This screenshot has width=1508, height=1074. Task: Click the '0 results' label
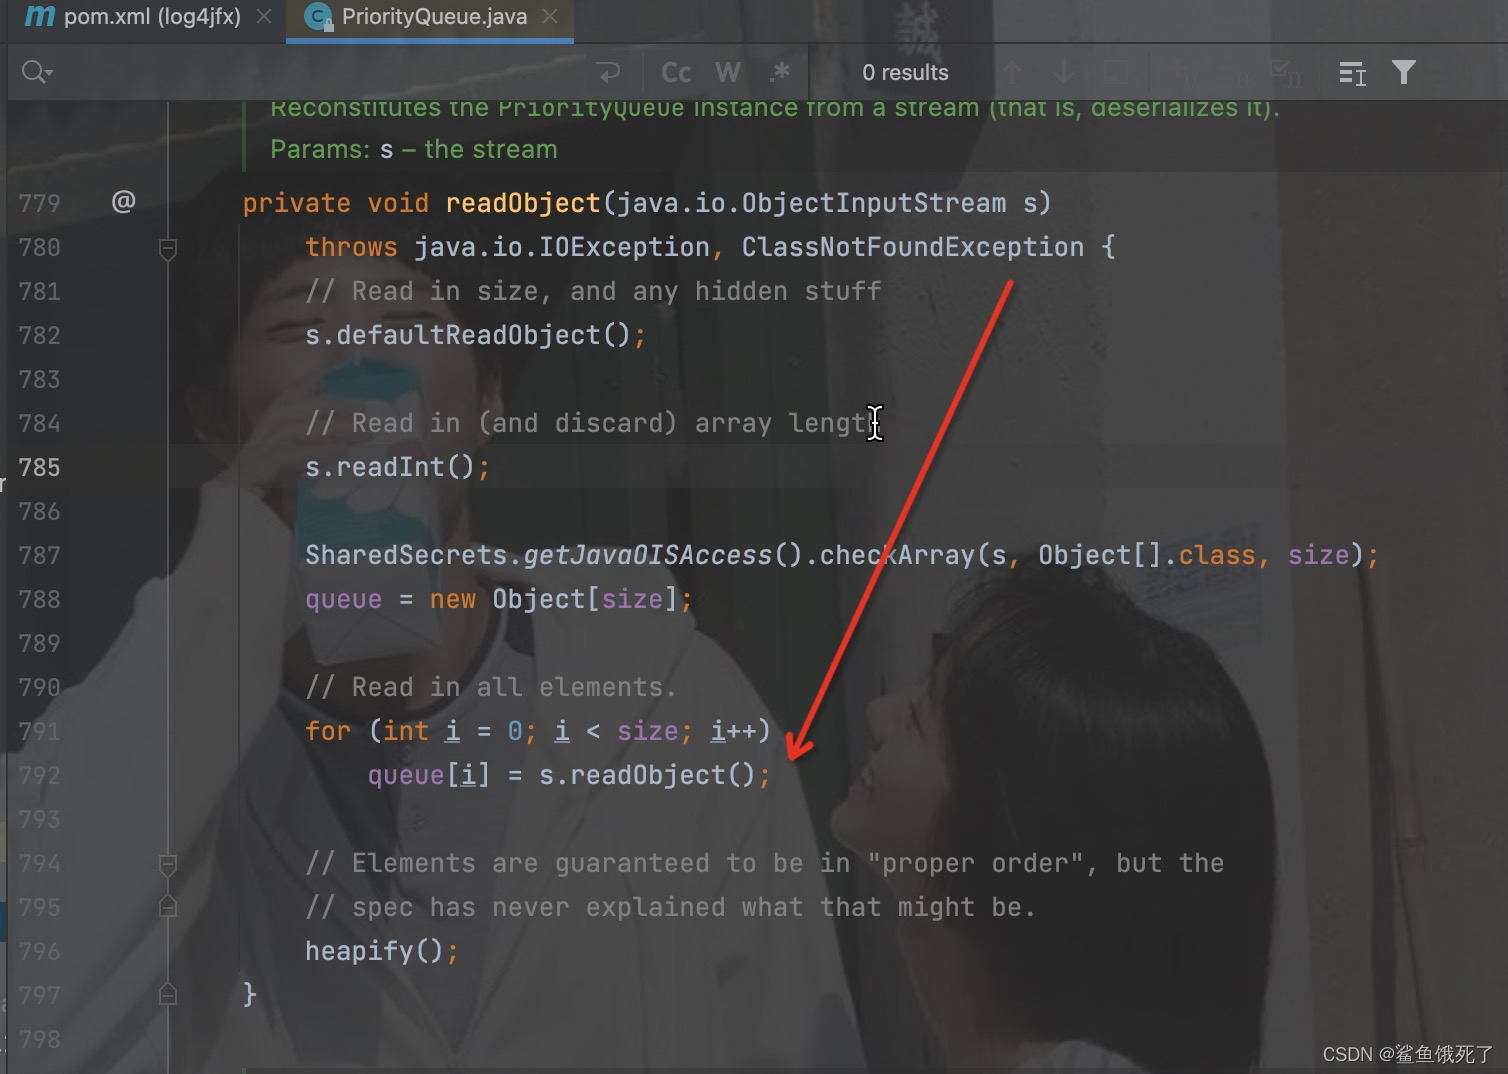905,72
